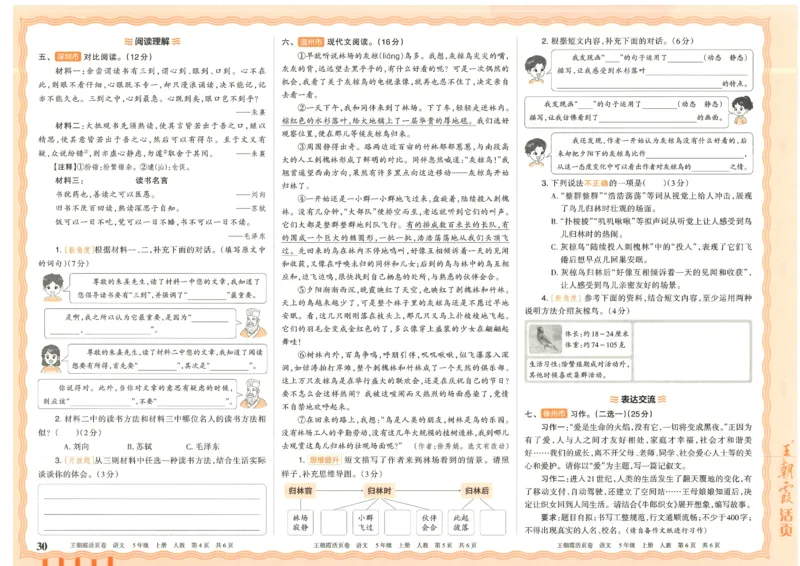Click the empty box right of 此起彼落
The height and width of the screenshot is (566, 800).
coord(493,523)
